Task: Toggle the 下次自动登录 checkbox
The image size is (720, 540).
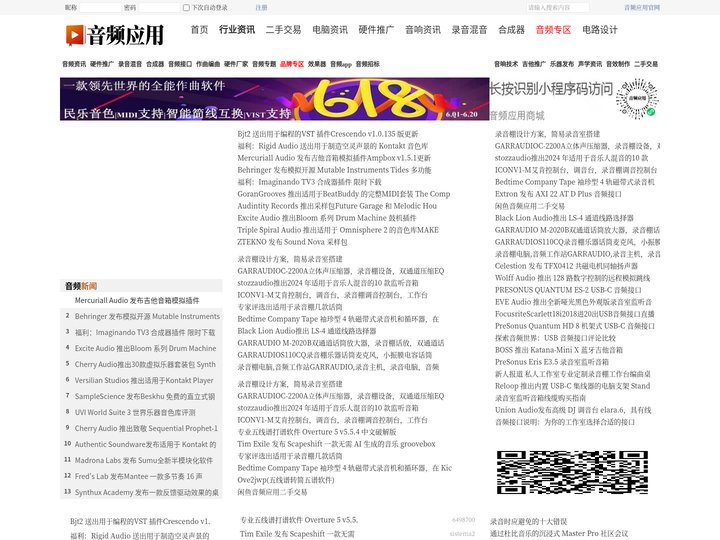Action: coord(186,8)
